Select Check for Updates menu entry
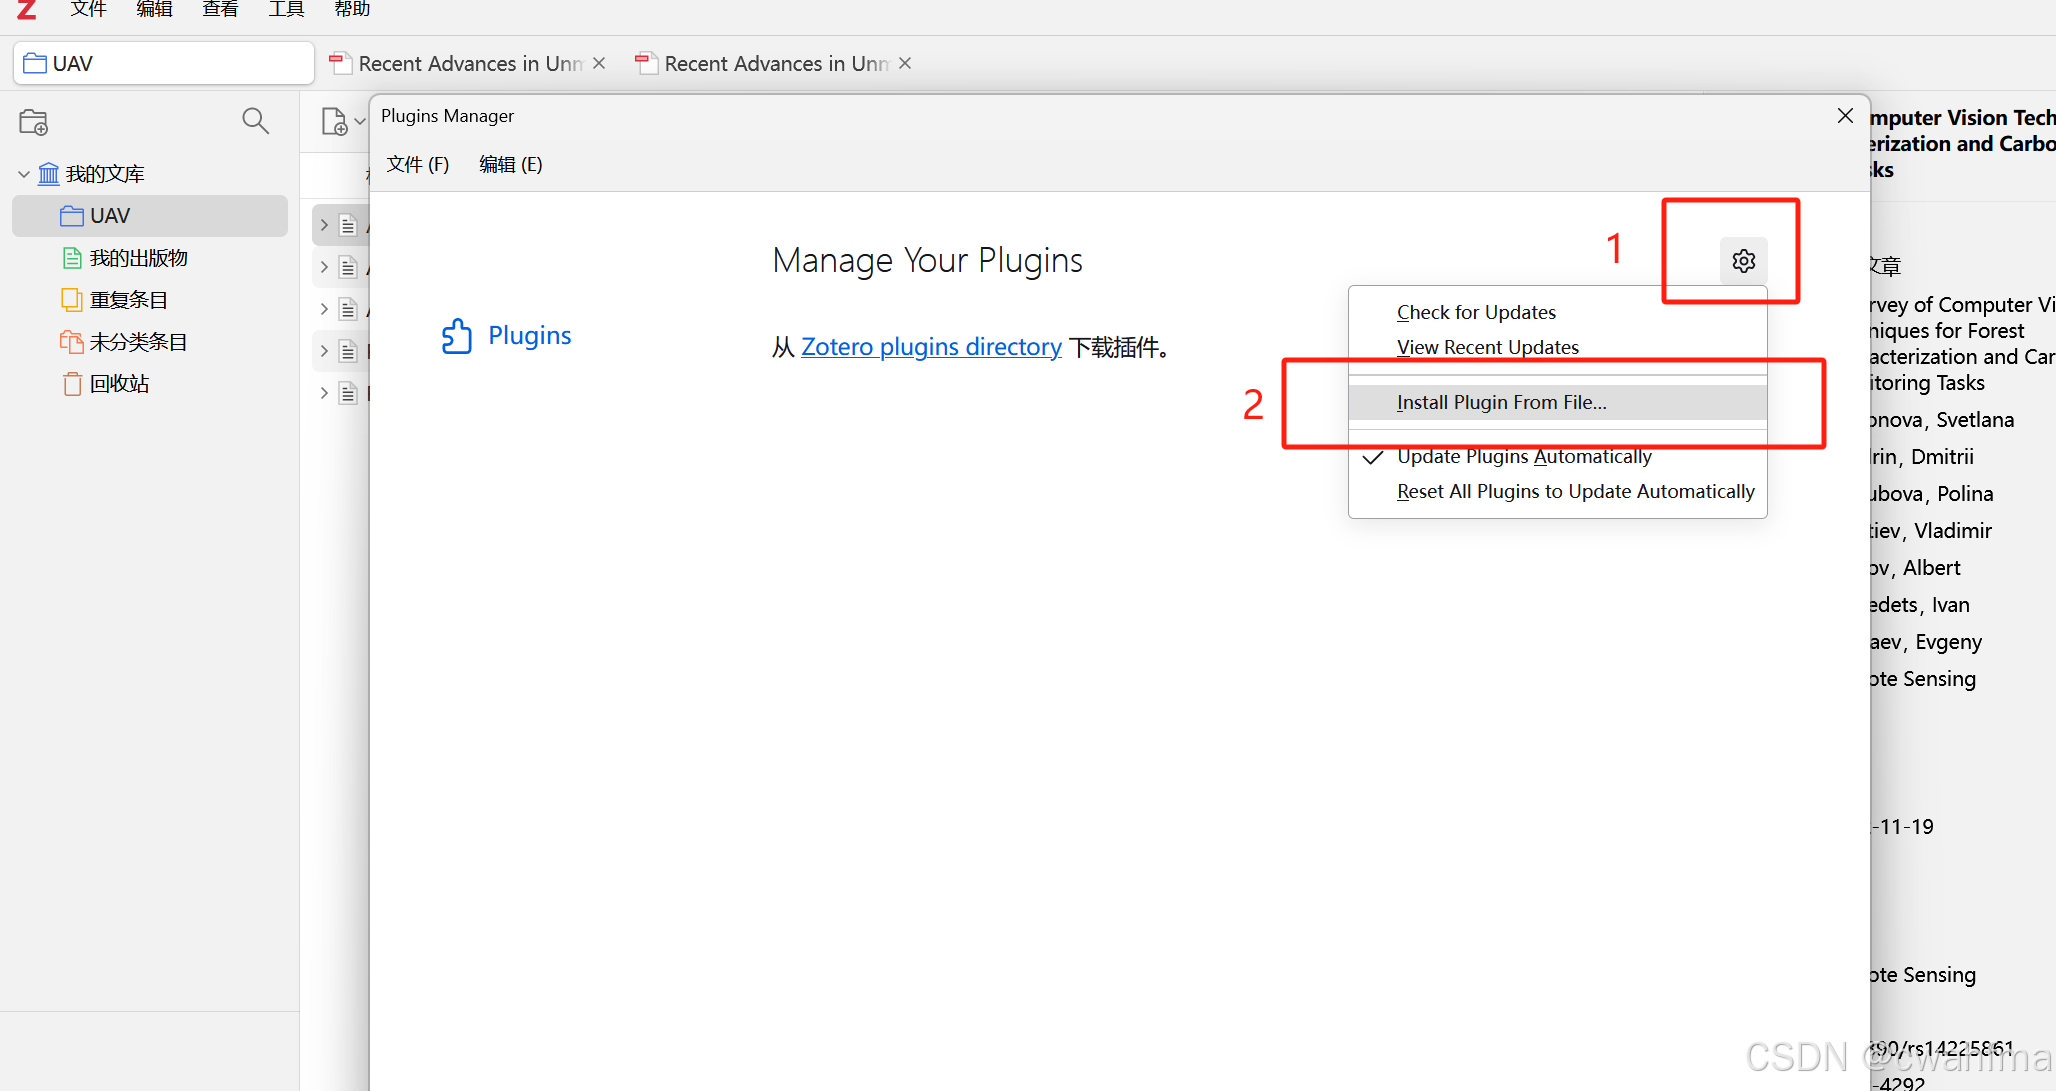This screenshot has height=1091, width=2056. point(1476,312)
